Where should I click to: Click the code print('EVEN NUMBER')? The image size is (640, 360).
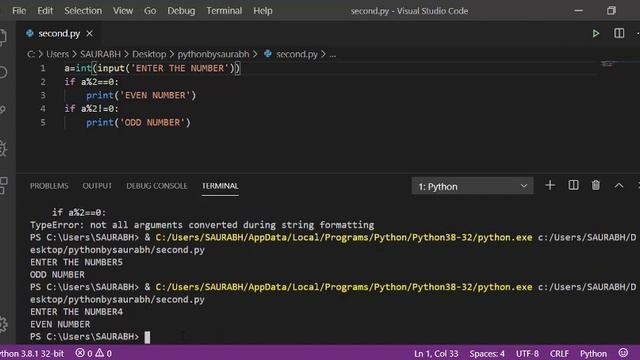click(141, 96)
